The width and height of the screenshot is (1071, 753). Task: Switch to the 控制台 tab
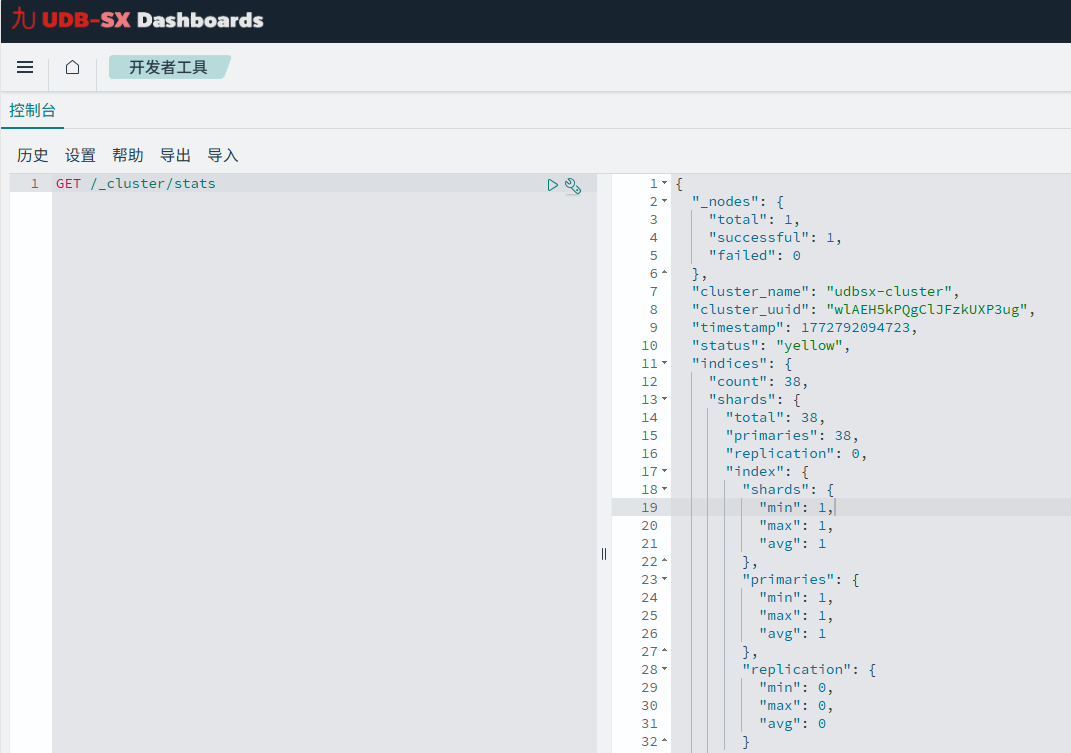click(x=32, y=110)
